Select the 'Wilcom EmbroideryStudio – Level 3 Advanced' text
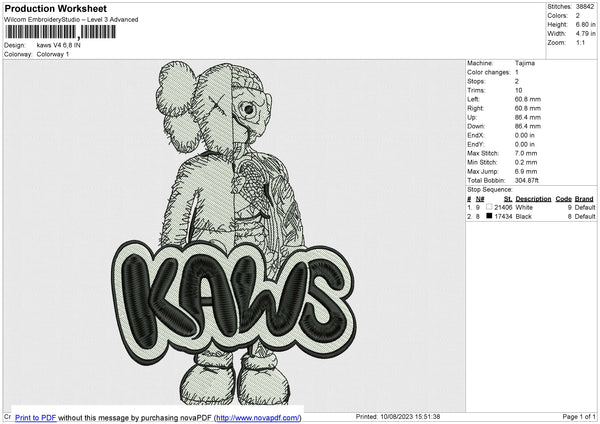Screen dimensions: 600x424 [x=71, y=20]
